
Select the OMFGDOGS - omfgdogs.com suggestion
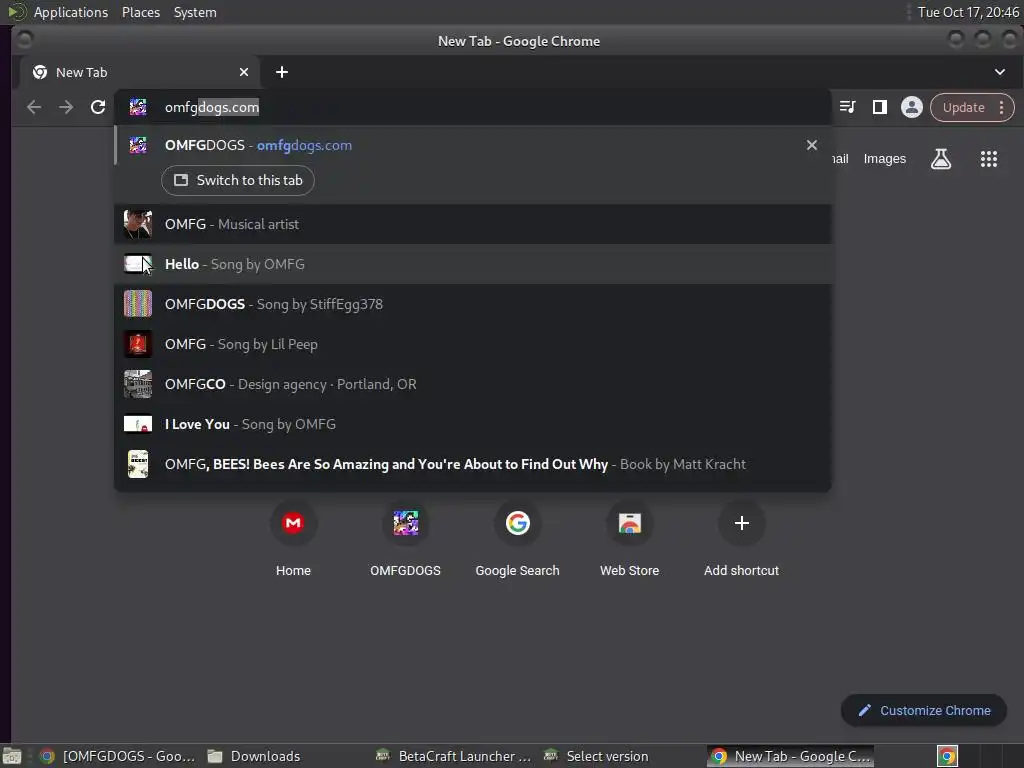click(473, 145)
